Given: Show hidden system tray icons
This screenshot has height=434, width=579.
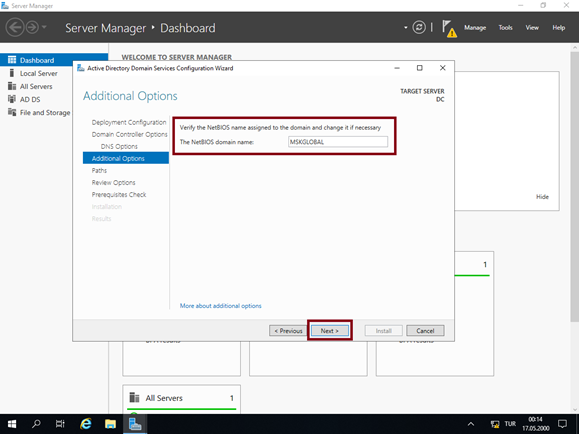Looking at the screenshot, I should [471, 424].
